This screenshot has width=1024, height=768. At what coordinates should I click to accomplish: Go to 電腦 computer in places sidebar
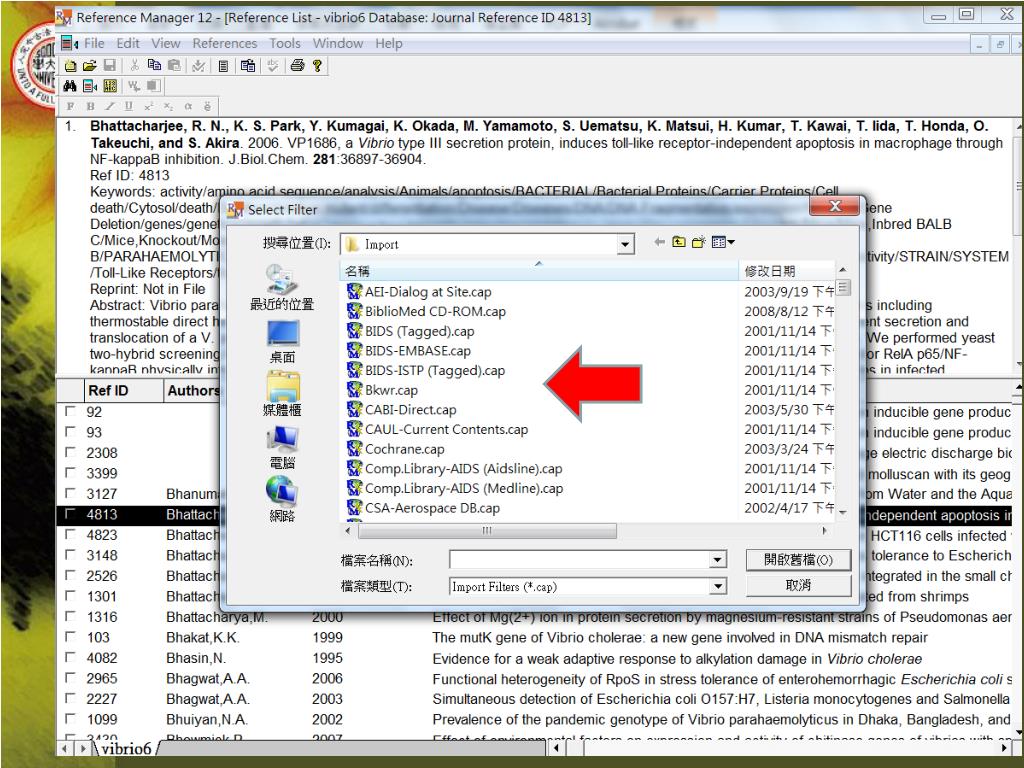click(x=282, y=447)
